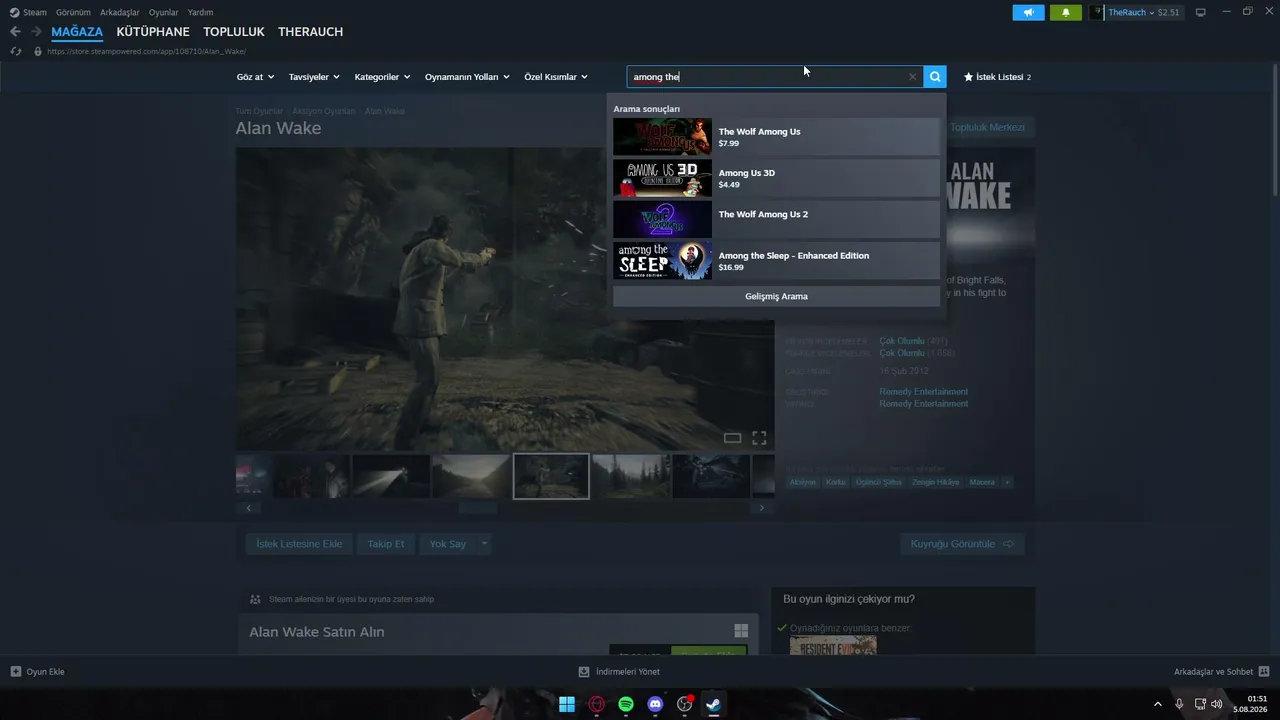Click the Oyun Ekle plus icon
The image size is (1280, 720).
pos(15,672)
